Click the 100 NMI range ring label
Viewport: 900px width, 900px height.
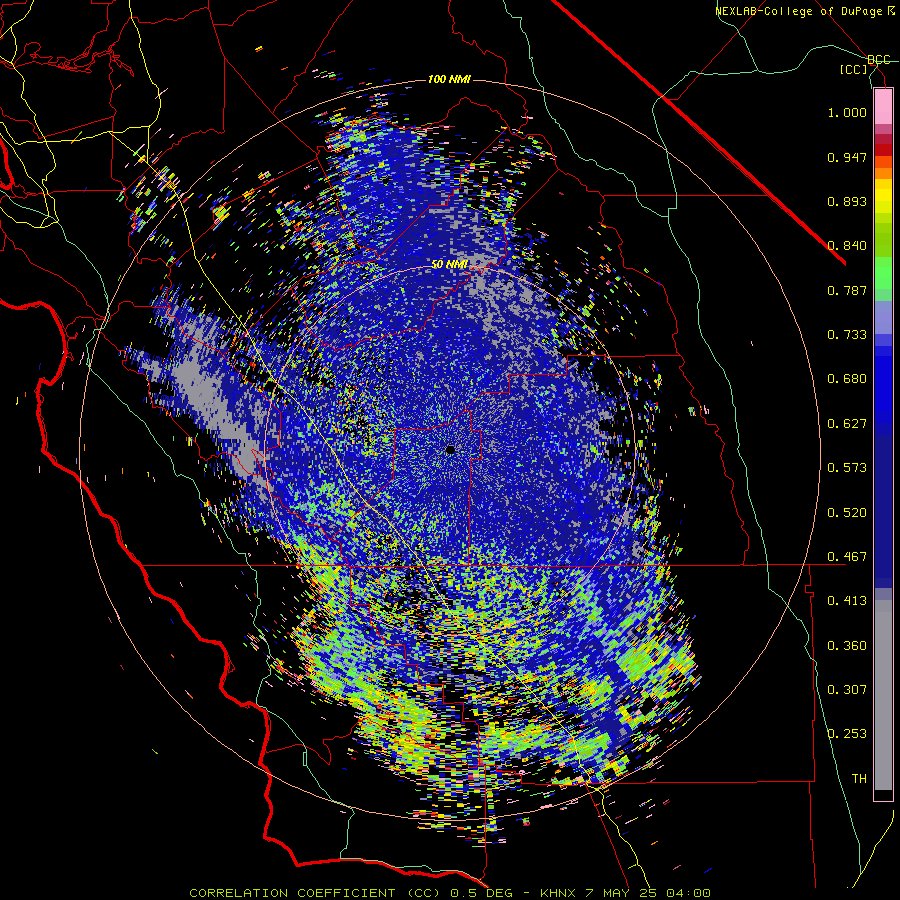point(449,79)
